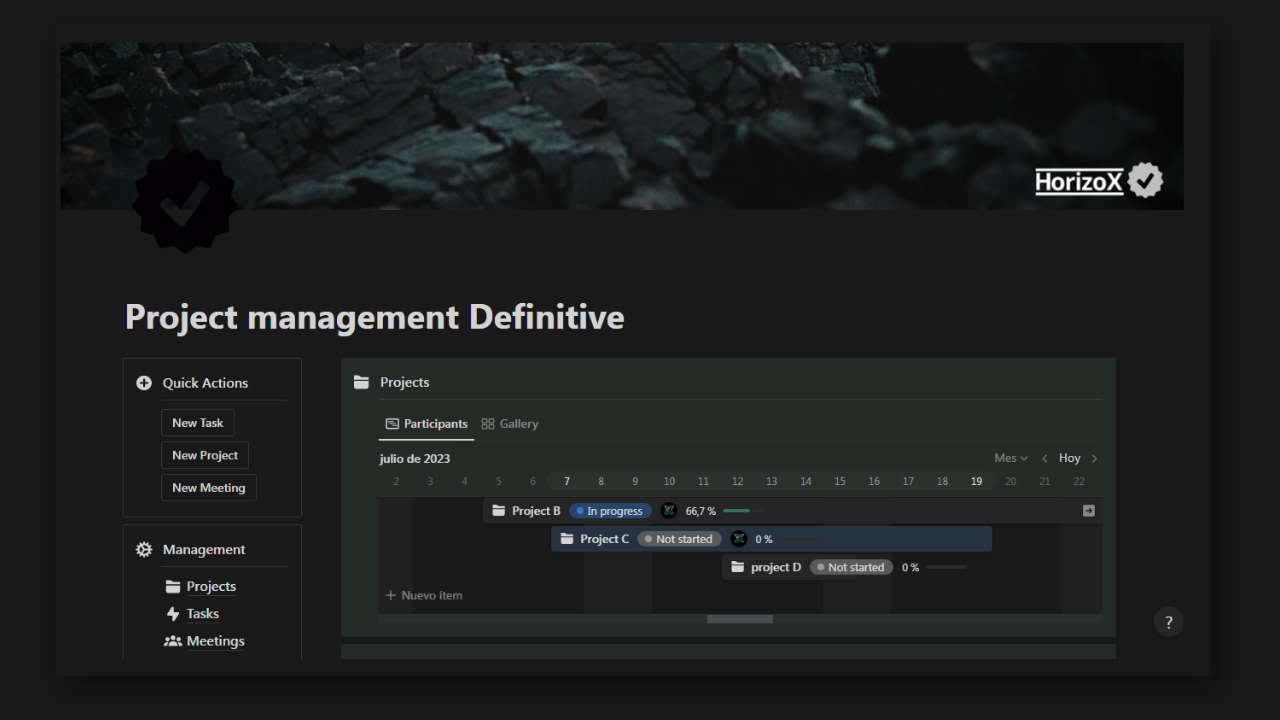
Task: Click the Projects panel folder icon
Action: click(362, 382)
